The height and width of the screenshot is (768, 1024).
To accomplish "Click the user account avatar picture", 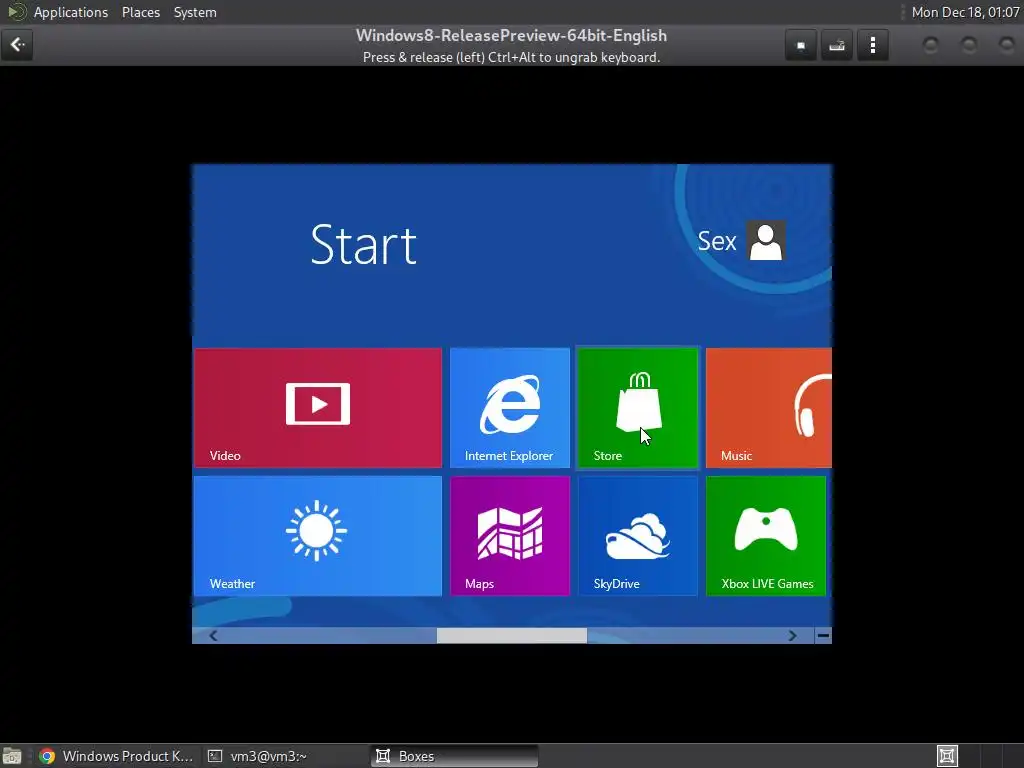I will 766,241.
